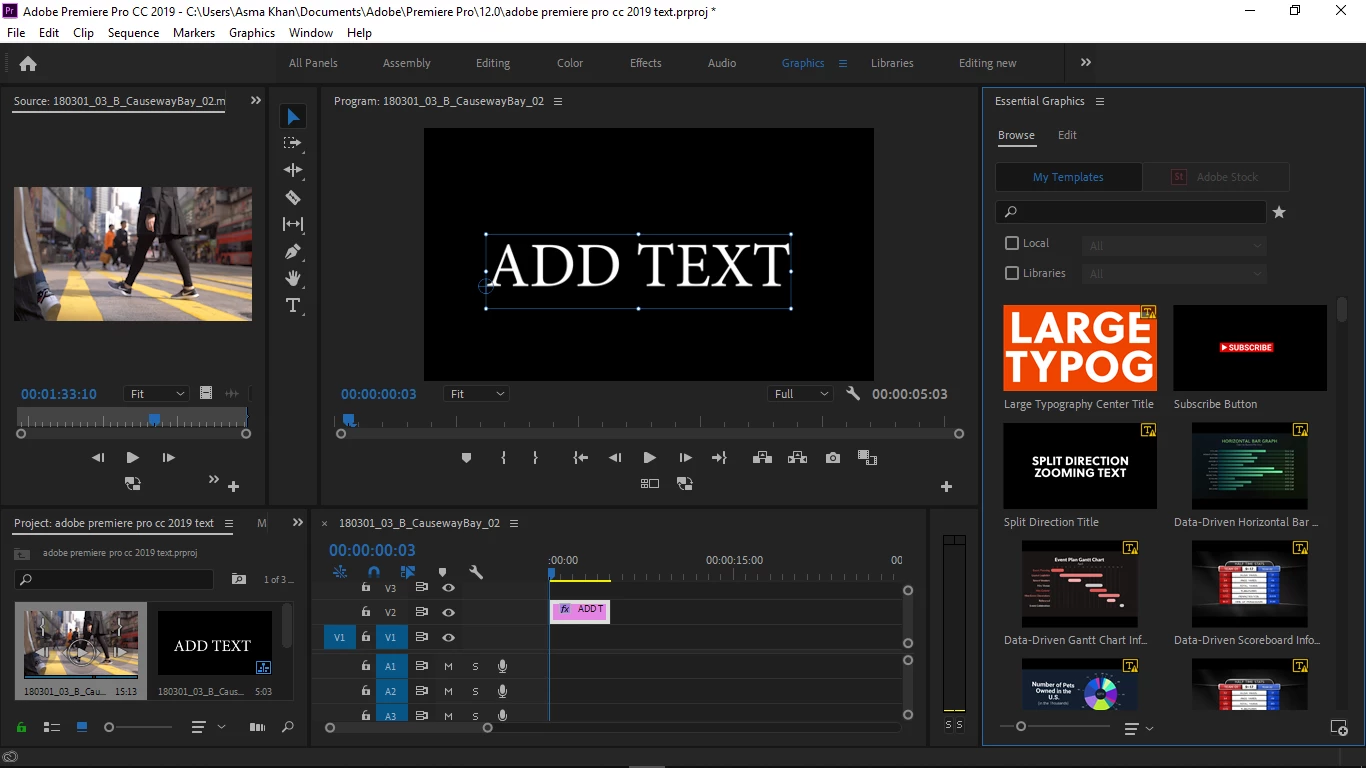This screenshot has height=768, width=1366.
Task: Click Essential Graphics thumbnail size slider
Action: [x=1021, y=726]
